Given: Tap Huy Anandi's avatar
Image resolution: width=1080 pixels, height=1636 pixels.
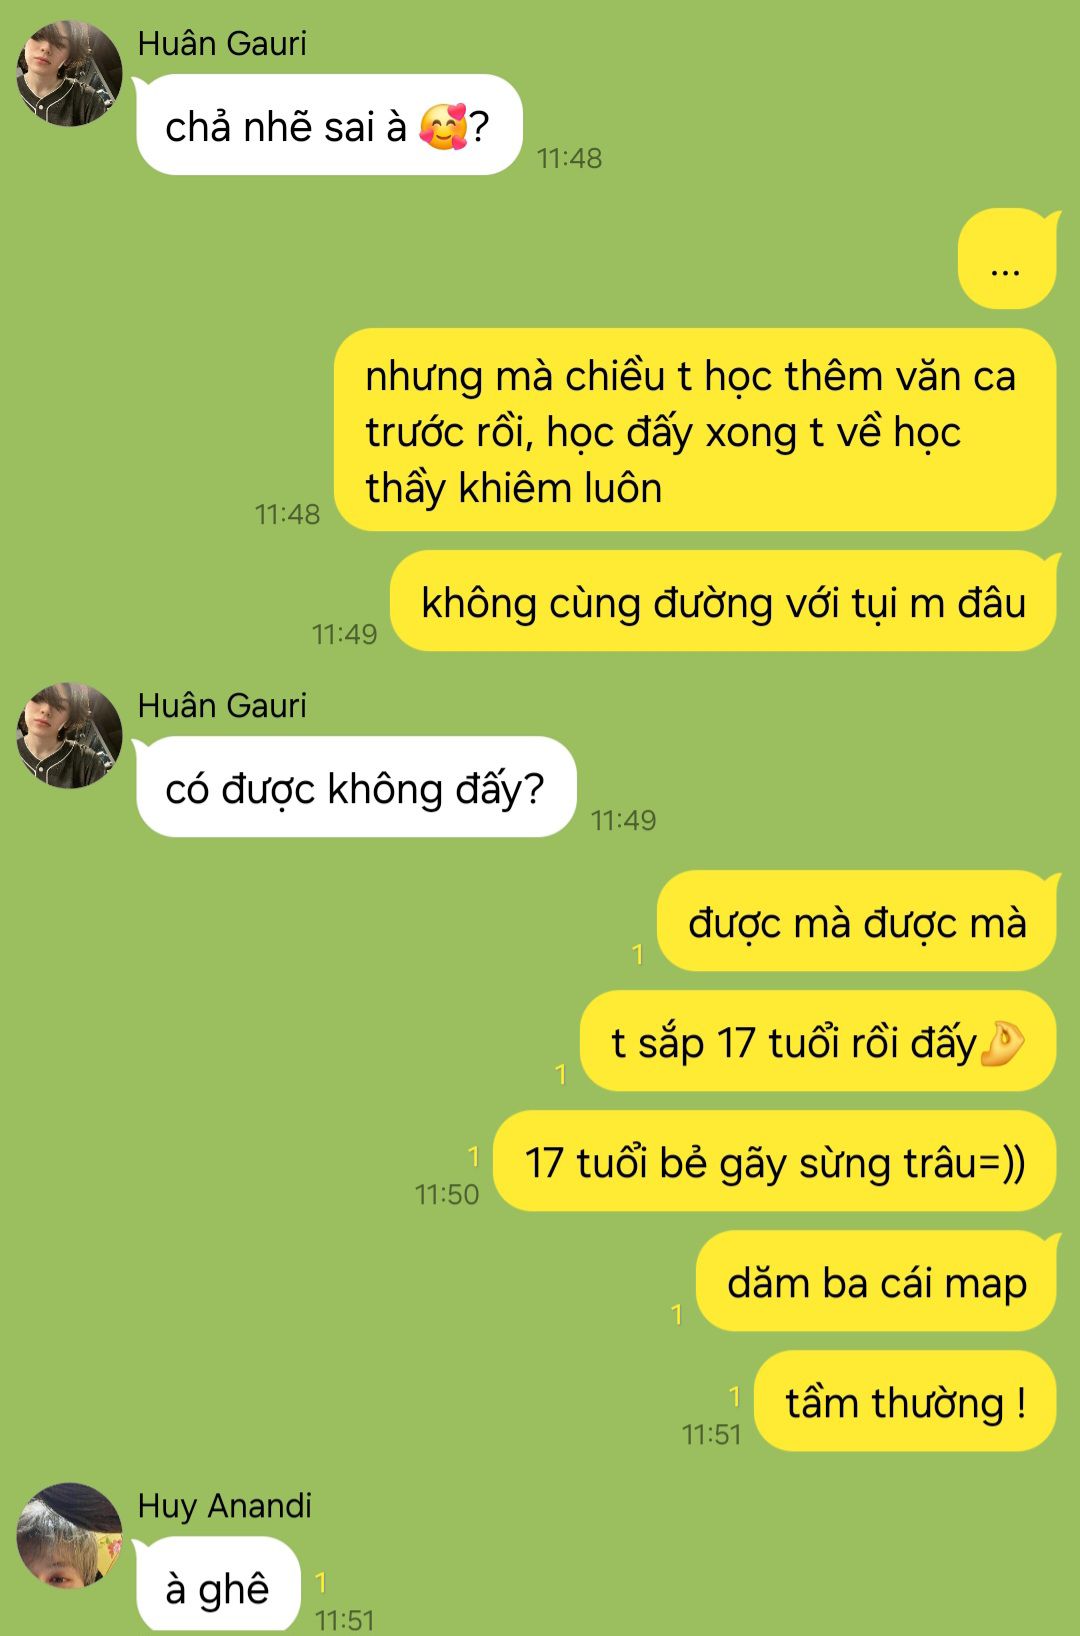Looking at the screenshot, I should (x=69, y=1535).
